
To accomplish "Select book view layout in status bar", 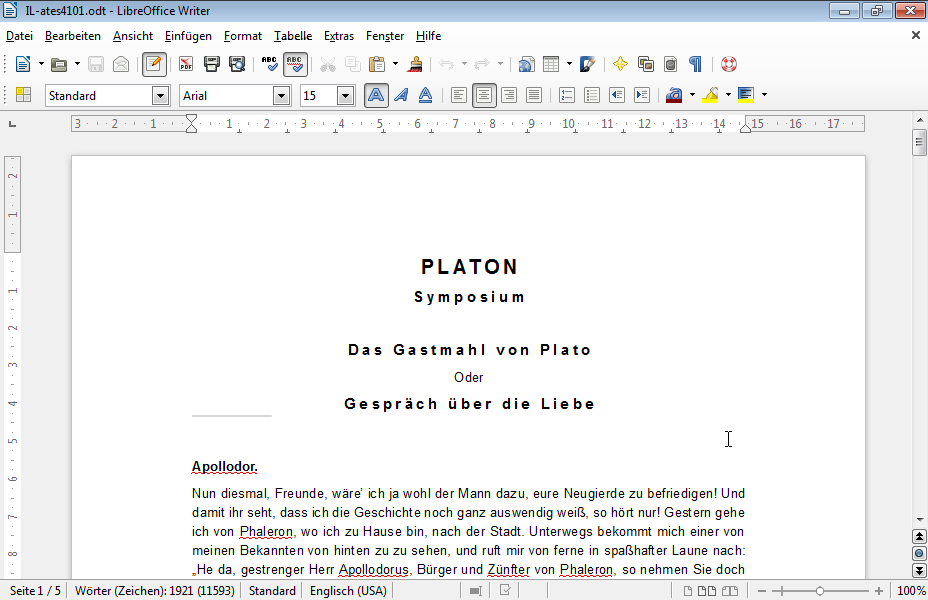I will tap(730, 591).
